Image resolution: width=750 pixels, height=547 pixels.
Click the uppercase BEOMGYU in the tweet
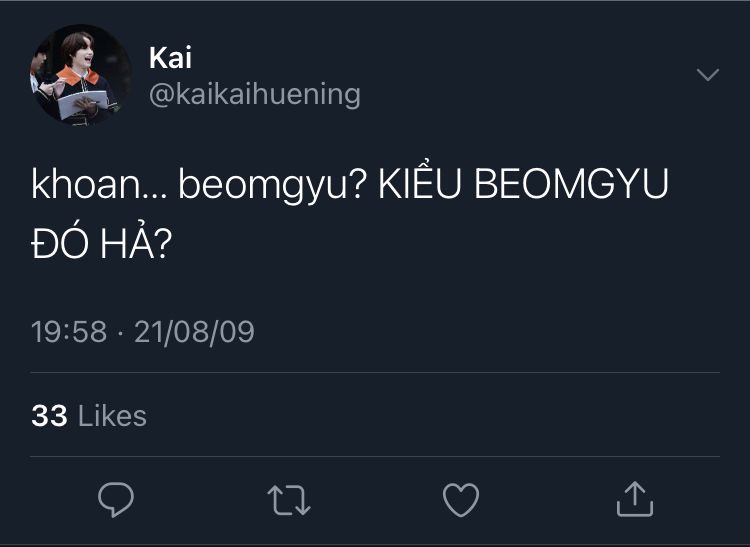click(x=570, y=187)
